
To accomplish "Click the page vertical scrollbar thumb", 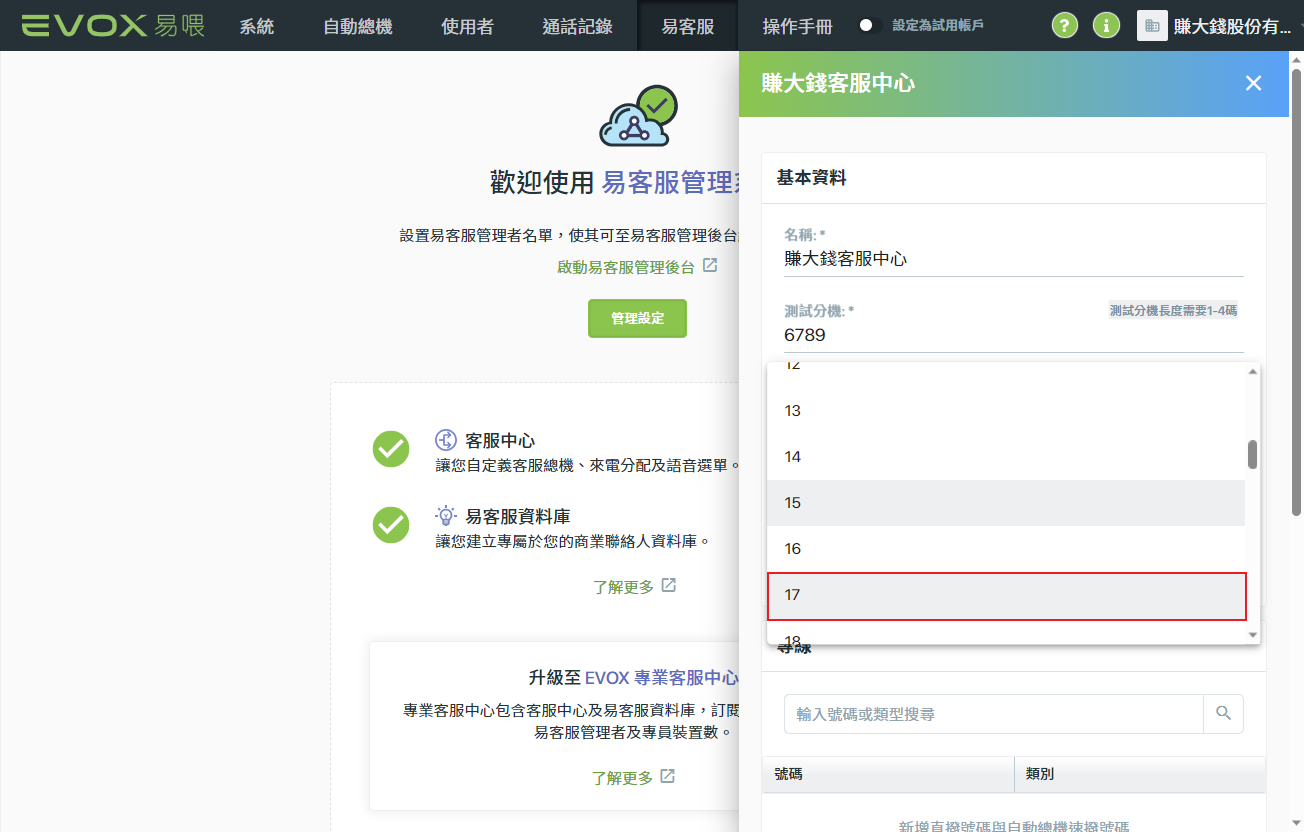I will coord(1297,290).
